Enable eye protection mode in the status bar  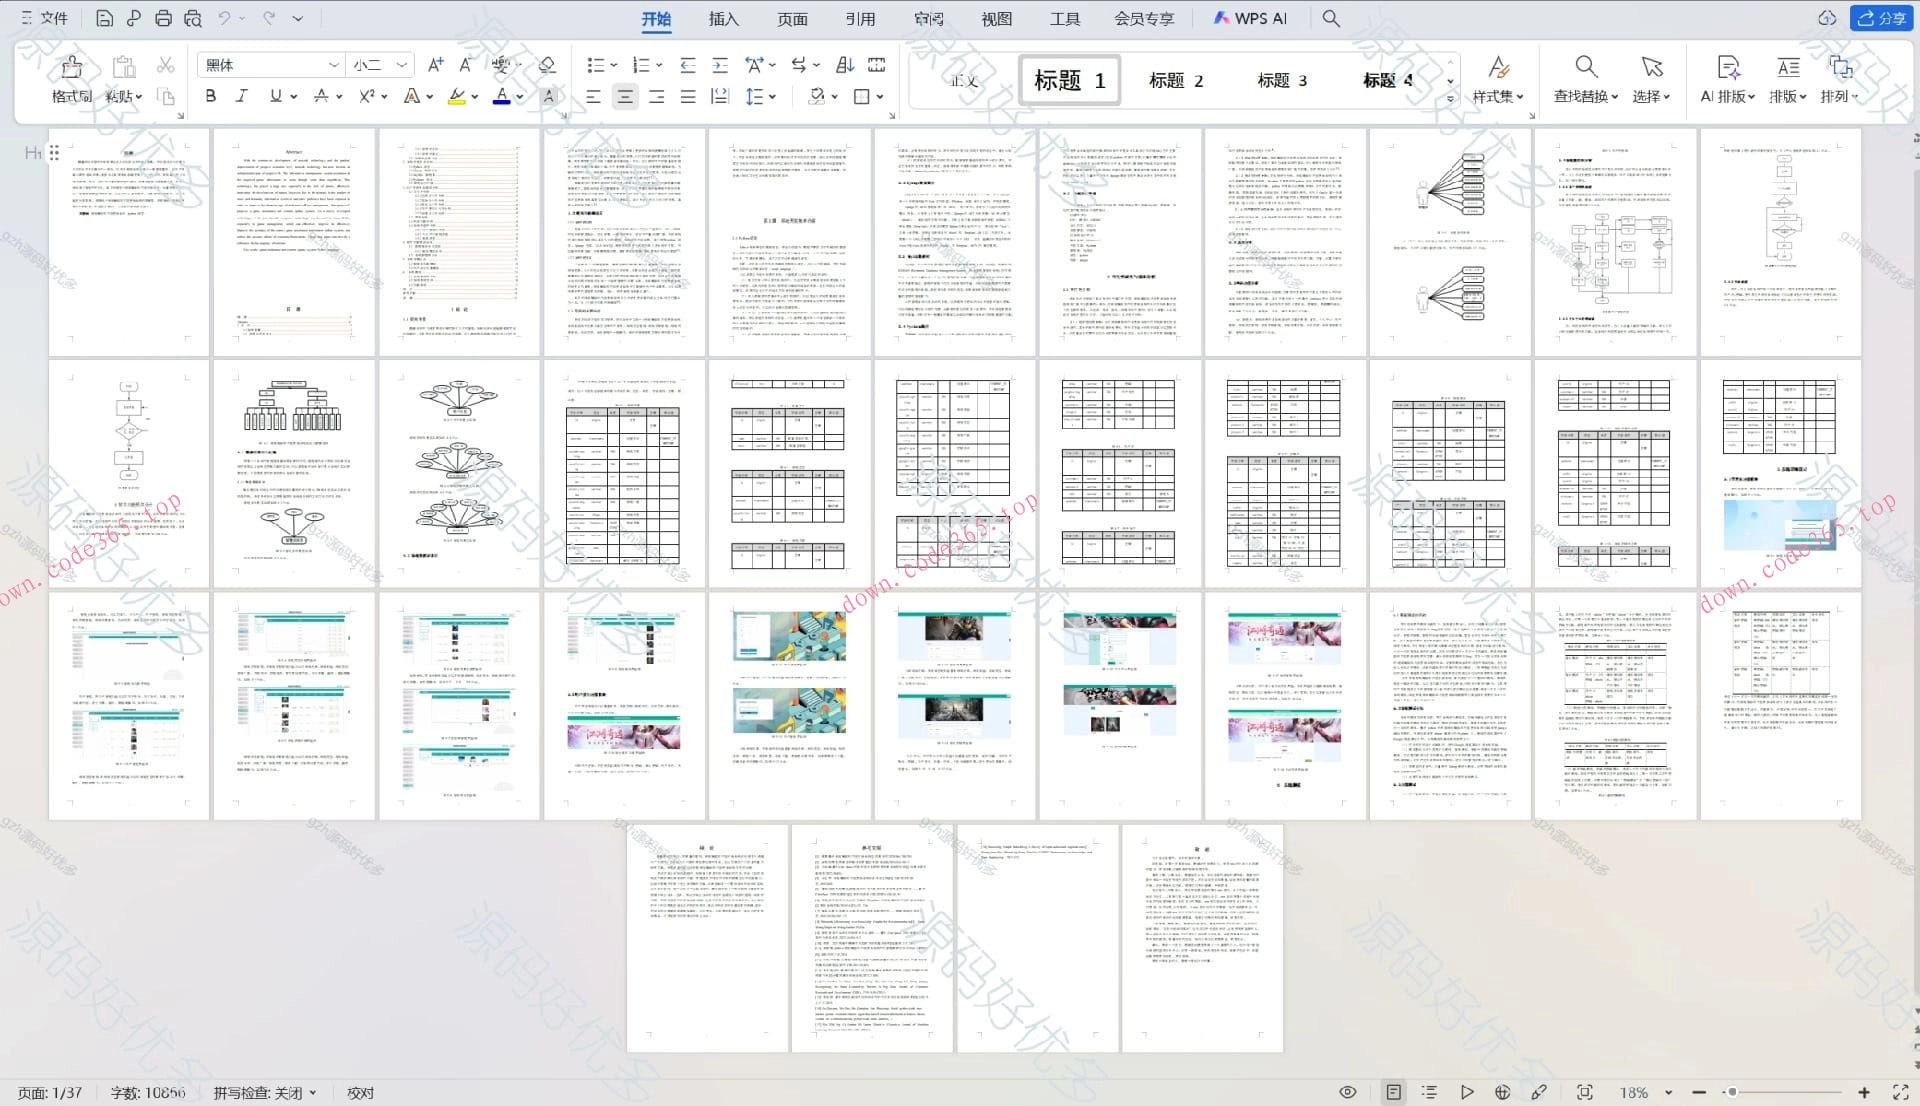1348,1092
